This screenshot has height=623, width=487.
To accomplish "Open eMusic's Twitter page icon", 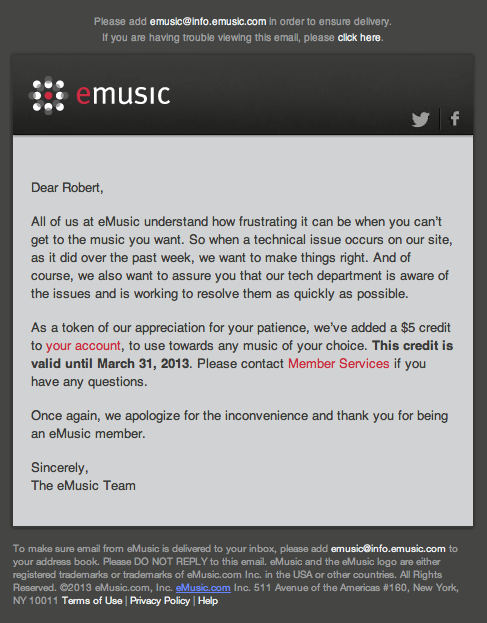I will pos(421,119).
